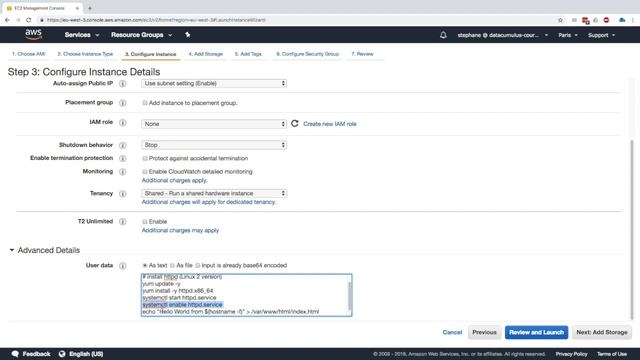Click info icon for Tenancy
This screenshot has height=360, width=640.
122,194
